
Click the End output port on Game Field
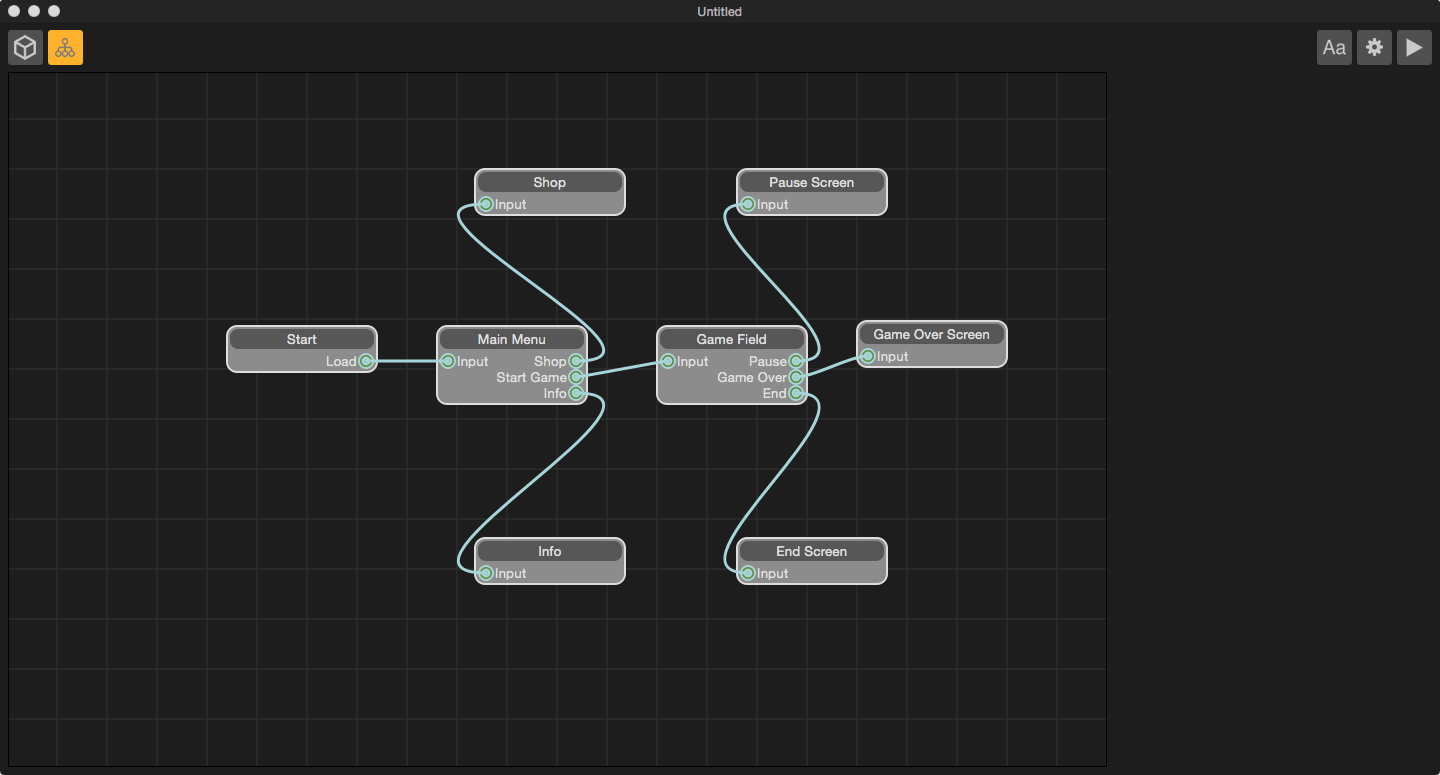click(796, 393)
